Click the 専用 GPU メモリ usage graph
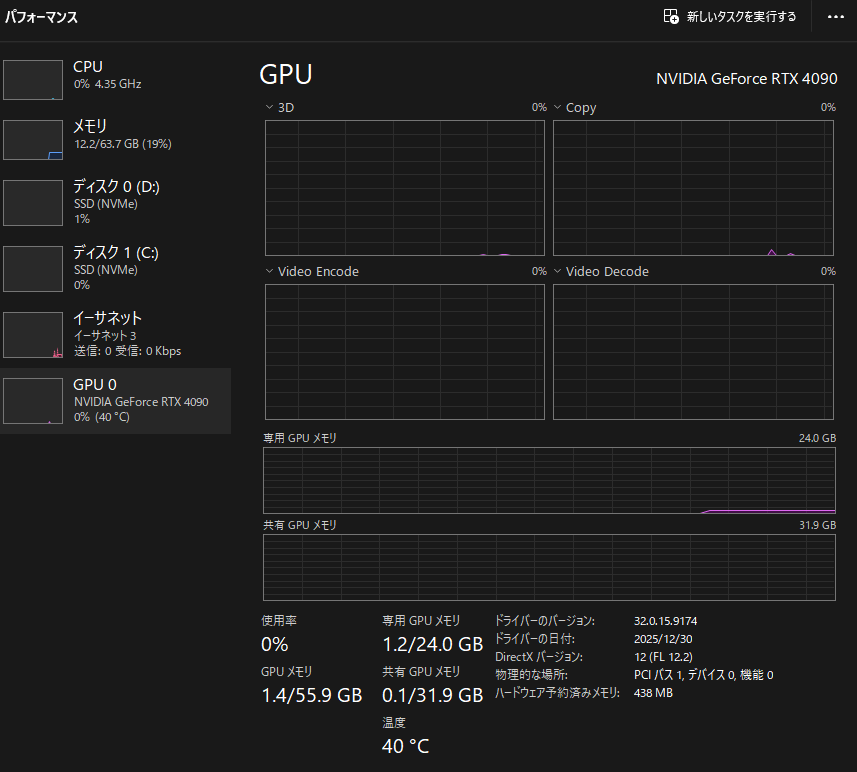The height and width of the screenshot is (772, 857). (549, 480)
